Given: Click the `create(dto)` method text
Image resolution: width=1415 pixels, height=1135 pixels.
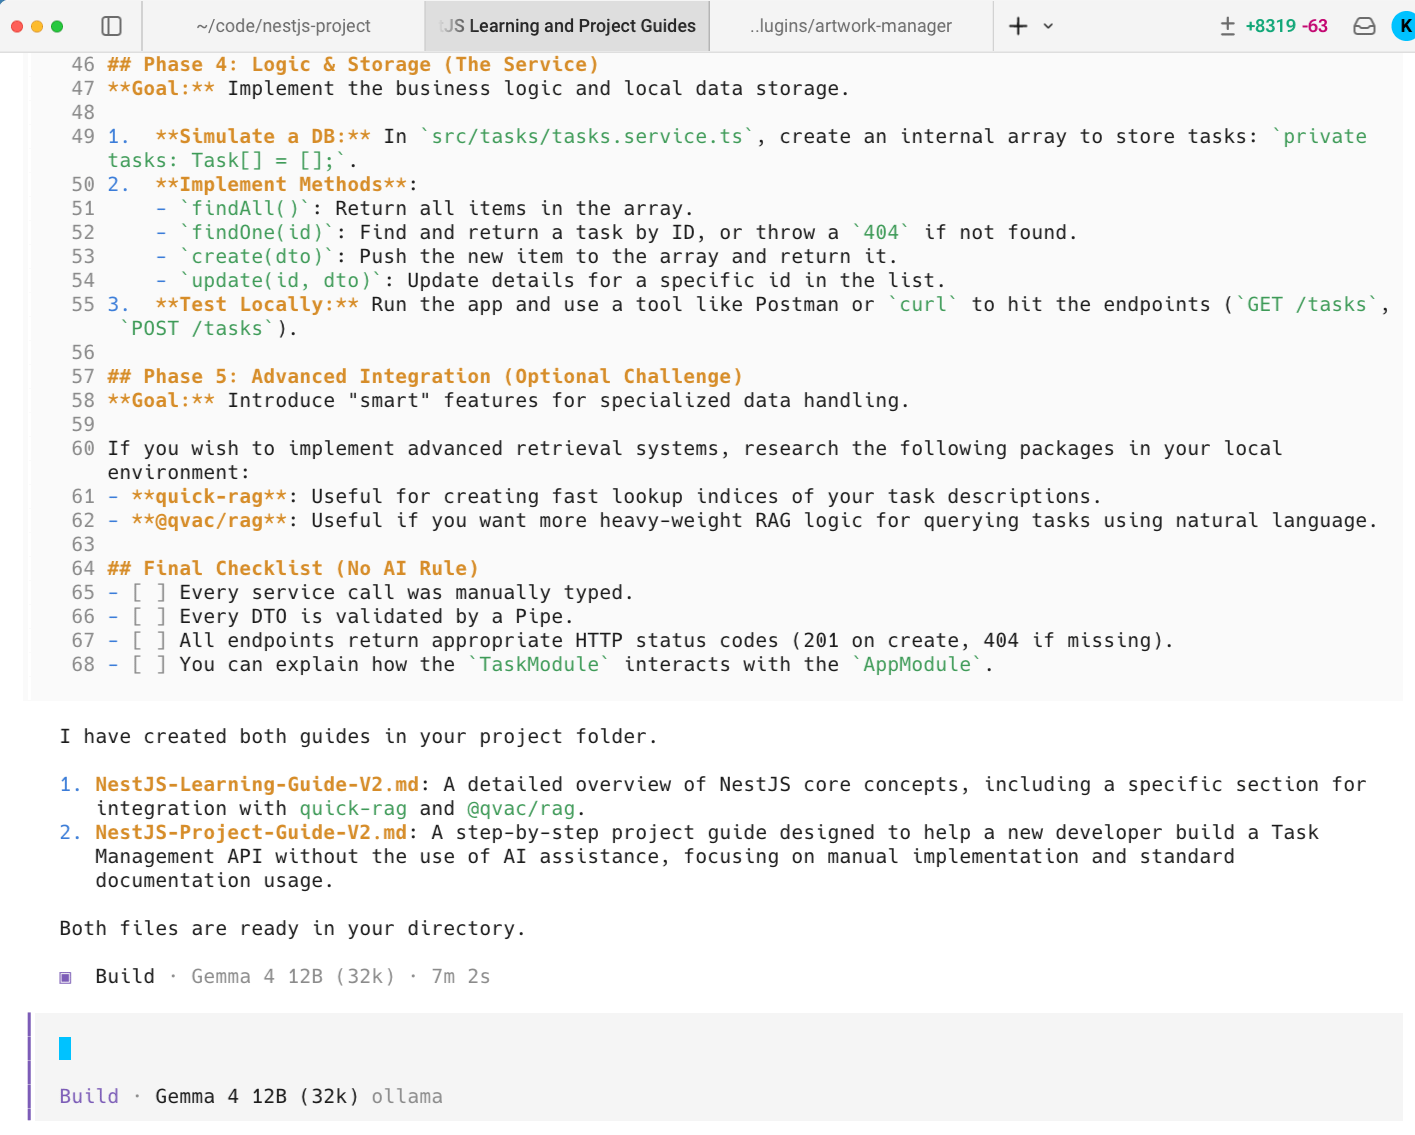Looking at the screenshot, I should [257, 256].
